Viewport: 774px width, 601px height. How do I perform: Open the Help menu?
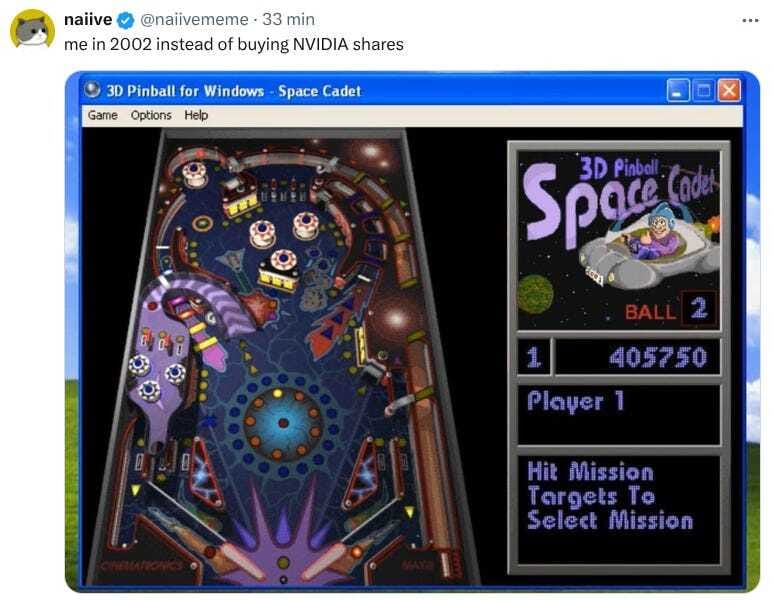196,115
